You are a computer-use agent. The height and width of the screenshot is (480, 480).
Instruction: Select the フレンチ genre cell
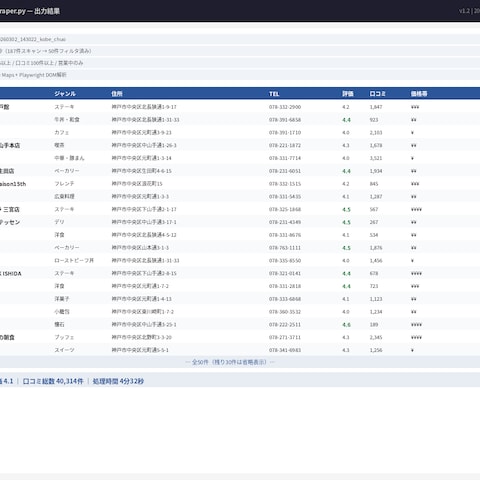pyautogui.click(x=64, y=184)
